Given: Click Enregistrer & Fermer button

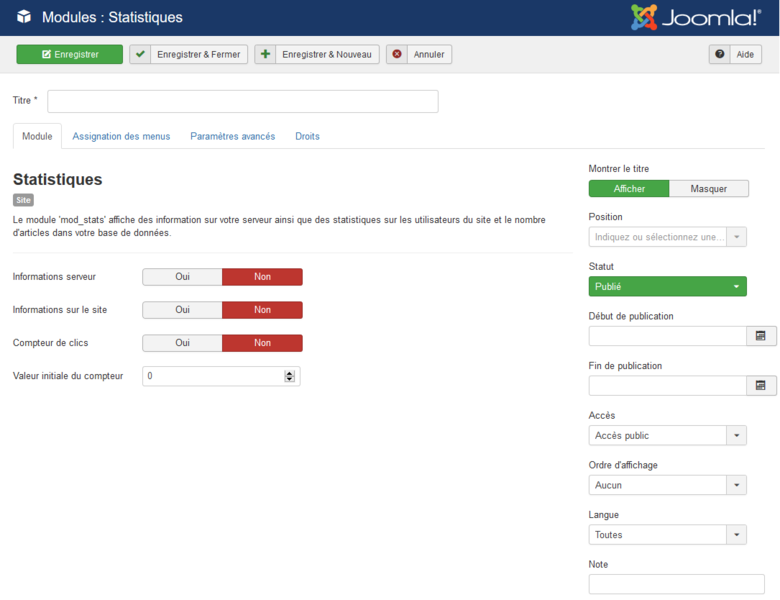Looking at the screenshot, I should pos(189,54).
